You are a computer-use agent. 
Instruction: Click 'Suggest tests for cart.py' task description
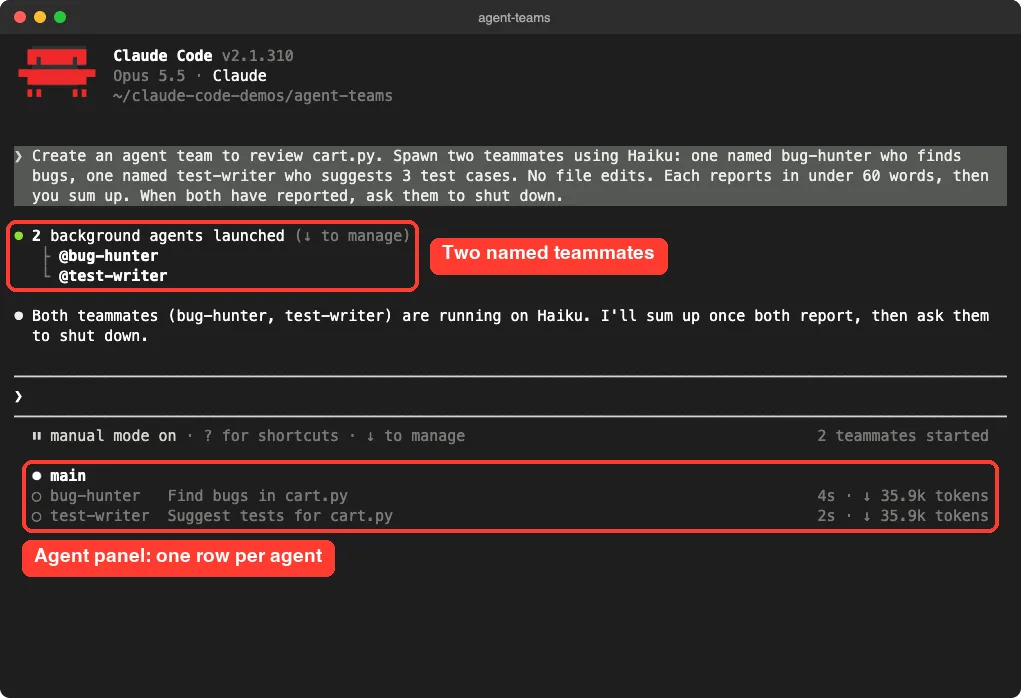click(280, 516)
